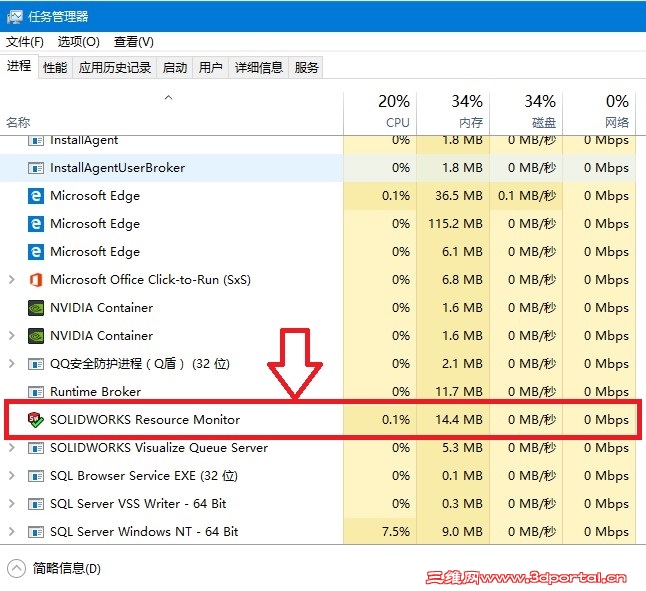Open the 查看(V) menu
Image resolution: width=646 pixels, height=591 pixels.
tap(133, 42)
